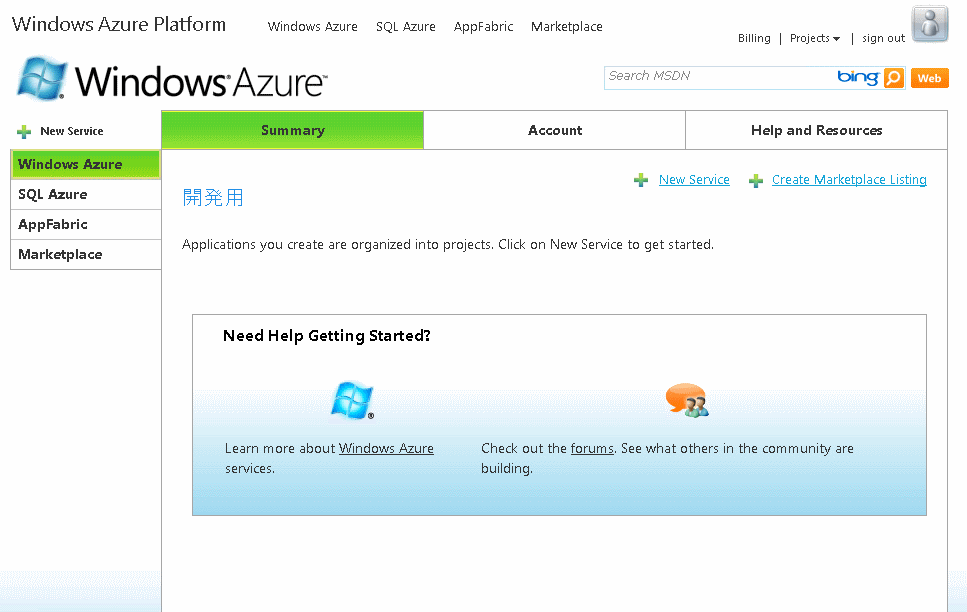Click the user avatar icon beside sign out
Screen dimensions: 967x612
pyautogui.click(x=930, y=24)
